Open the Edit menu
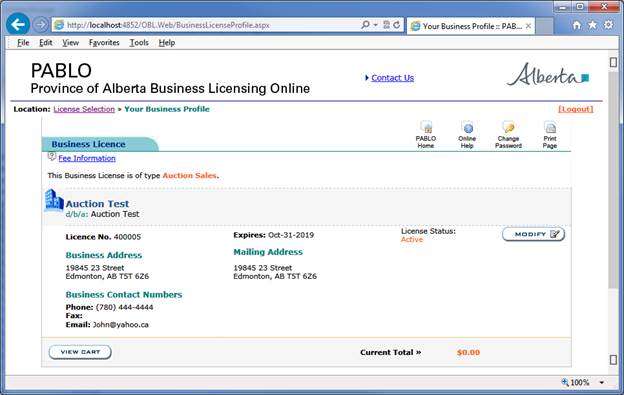 46,43
